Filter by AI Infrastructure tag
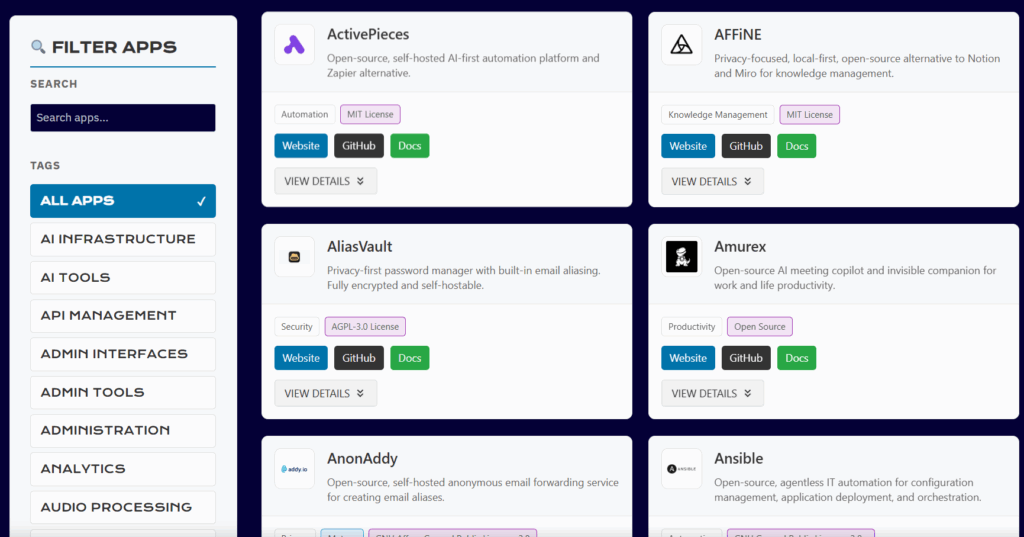This screenshot has height=537, width=1024. coord(122,239)
